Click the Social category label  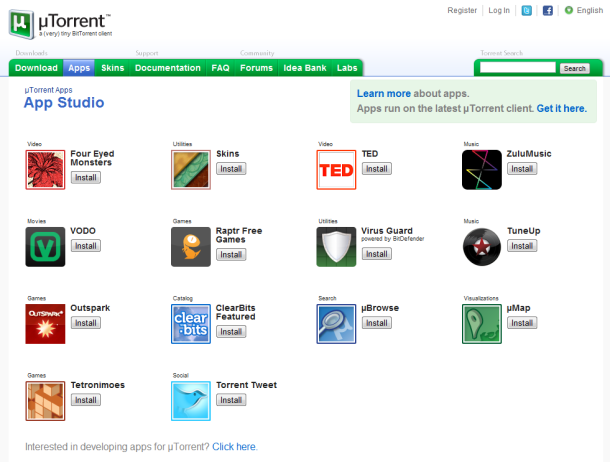[181, 375]
